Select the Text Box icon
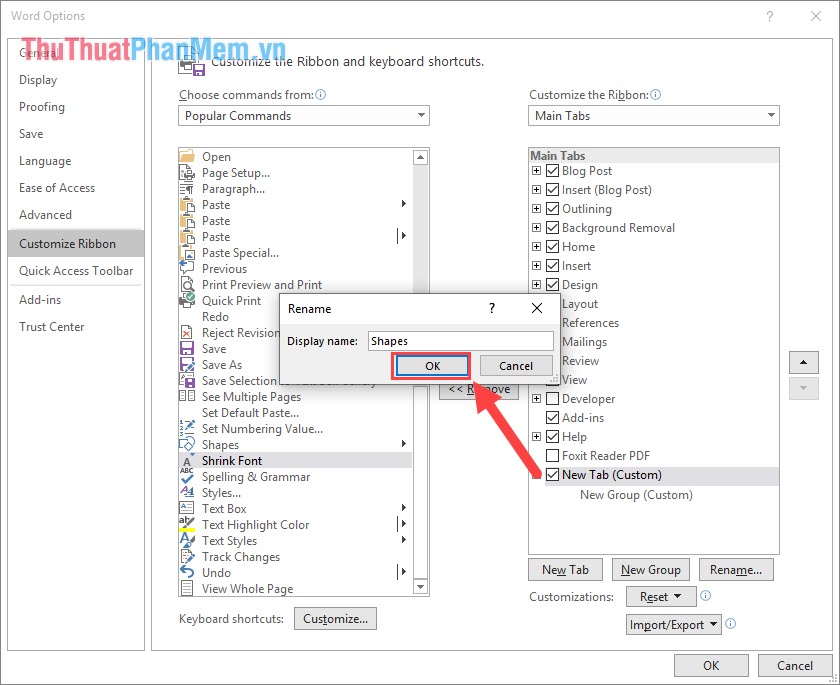This screenshot has height=685, width=840. pos(187,508)
